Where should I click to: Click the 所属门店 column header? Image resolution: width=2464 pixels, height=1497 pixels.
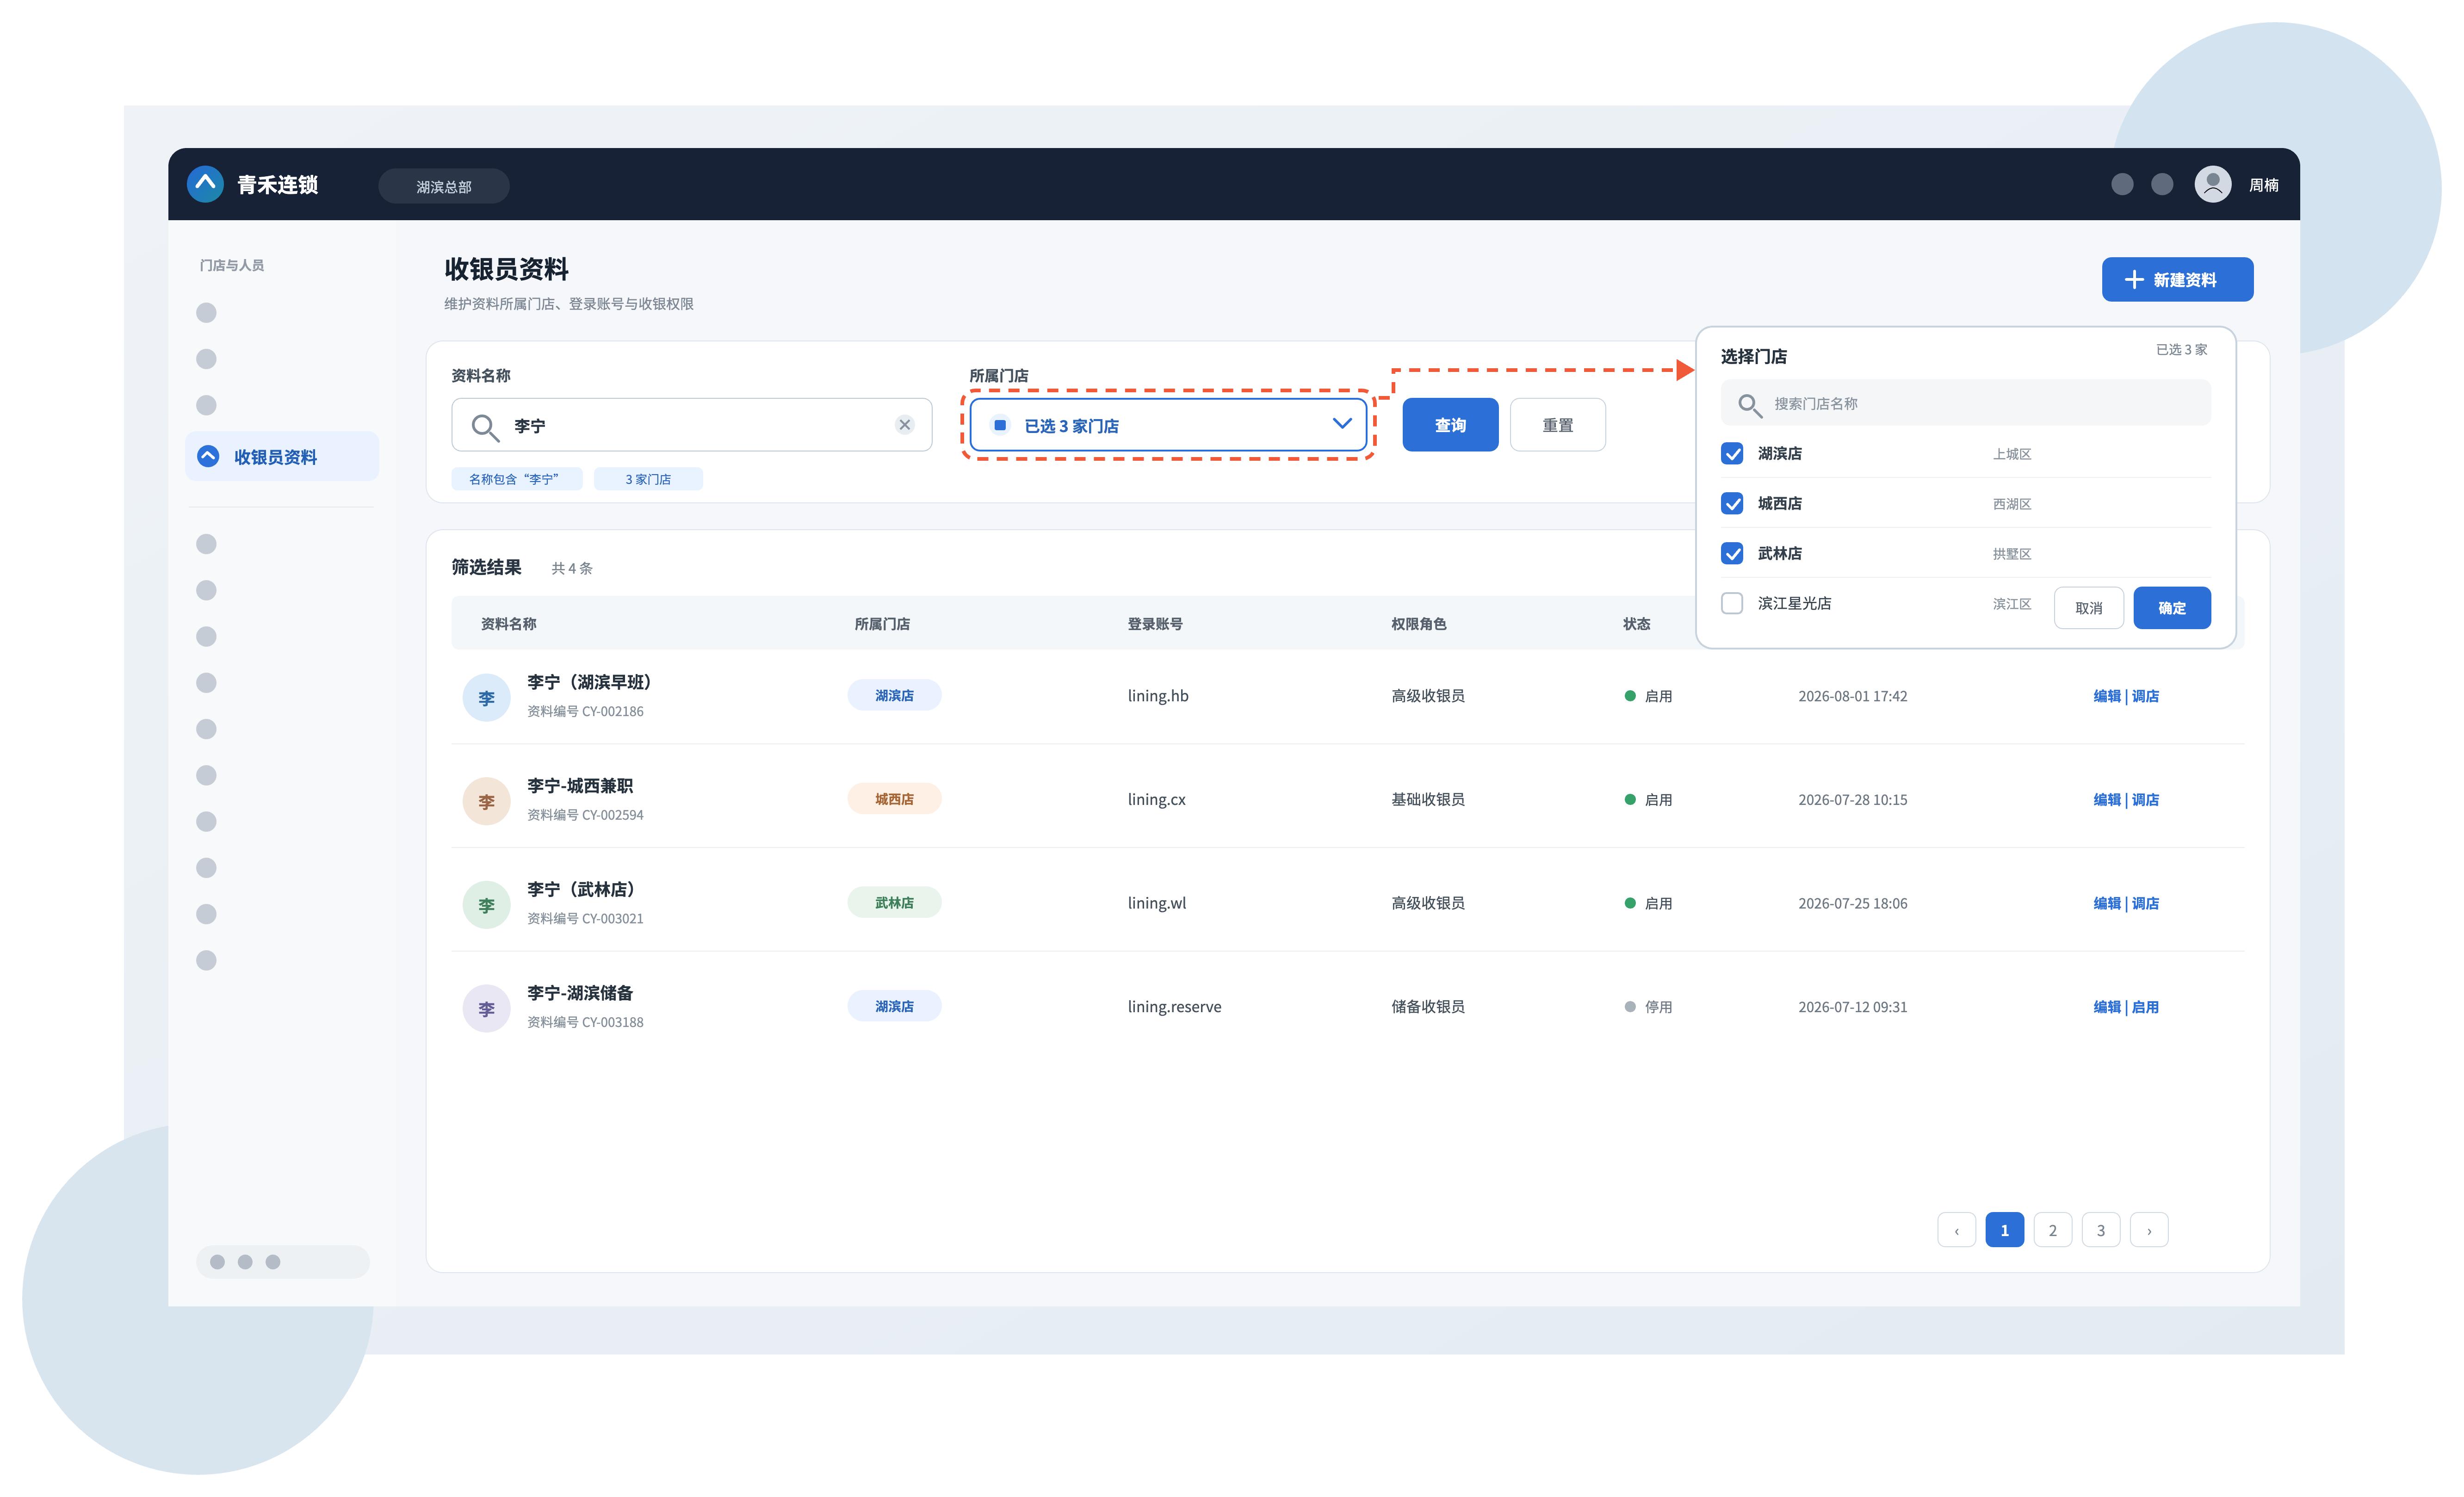pyautogui.click(x=882, y=624)
